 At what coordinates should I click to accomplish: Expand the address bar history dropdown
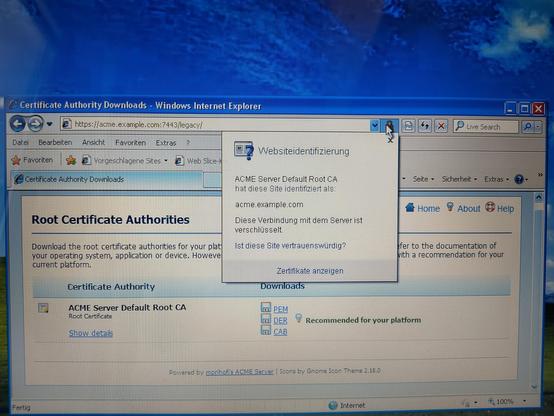coord(375,125)
